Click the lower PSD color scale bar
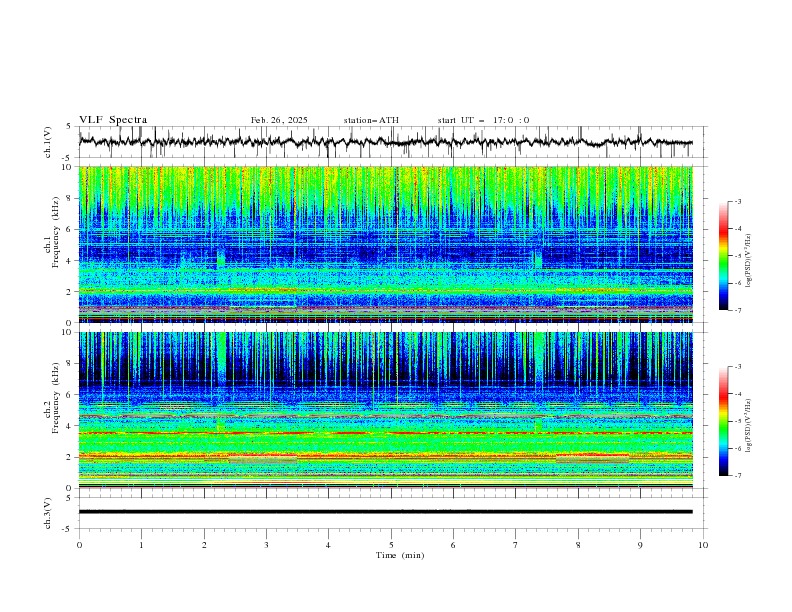The width and height of the screenshot is (792, 612). point(723,421)
